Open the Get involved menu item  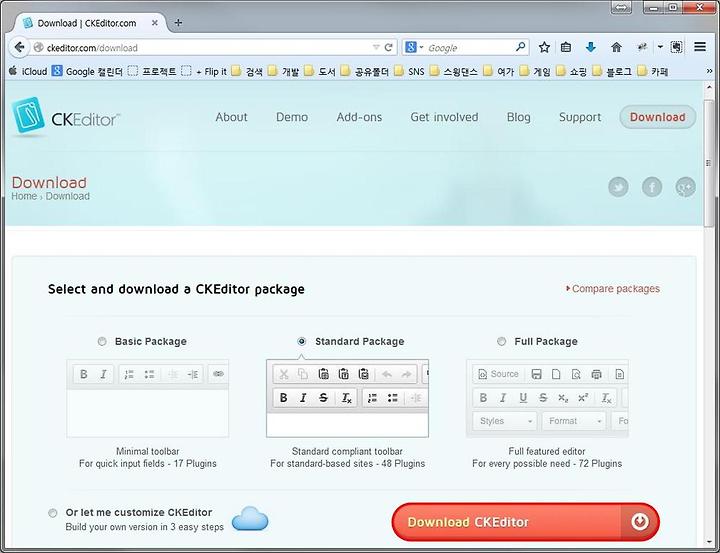pyautogui.click(x=444, y=117)
